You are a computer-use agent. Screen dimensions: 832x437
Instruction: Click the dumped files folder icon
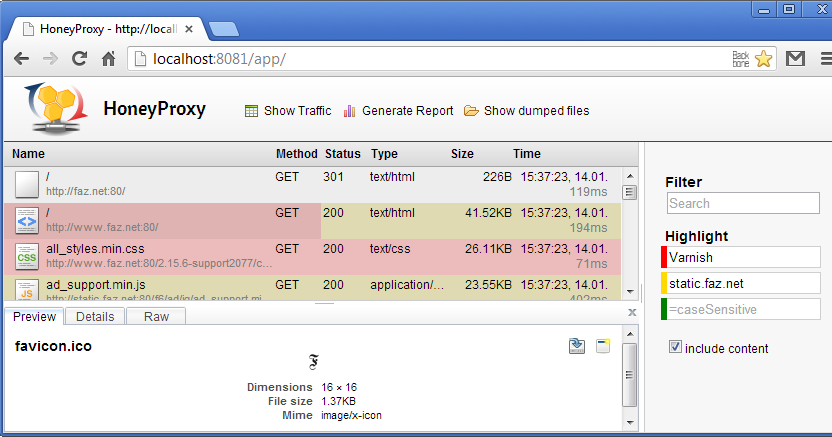471,111
